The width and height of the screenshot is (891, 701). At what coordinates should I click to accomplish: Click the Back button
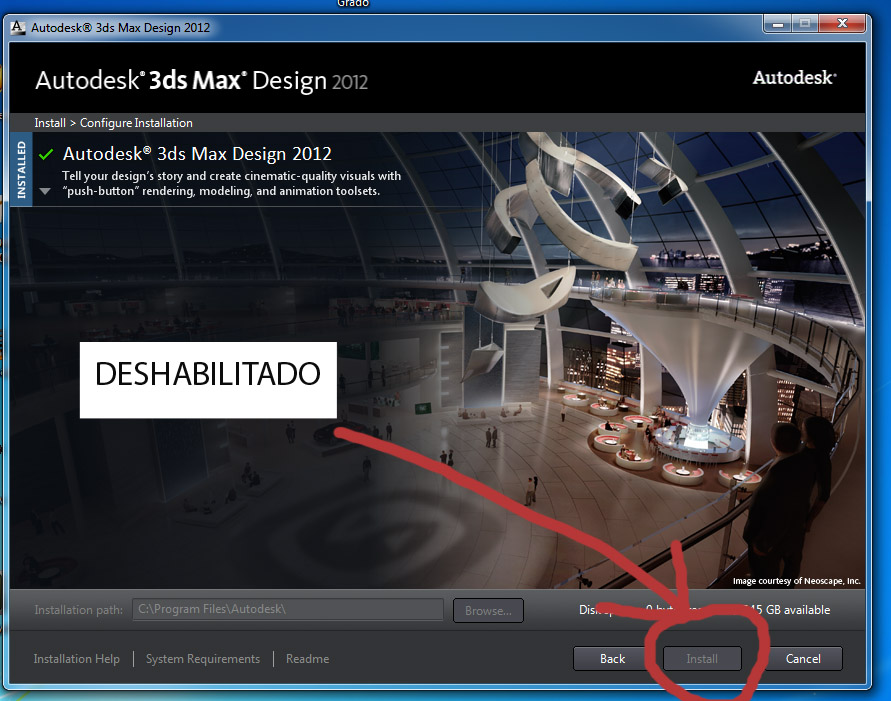[x=612, y=658]
